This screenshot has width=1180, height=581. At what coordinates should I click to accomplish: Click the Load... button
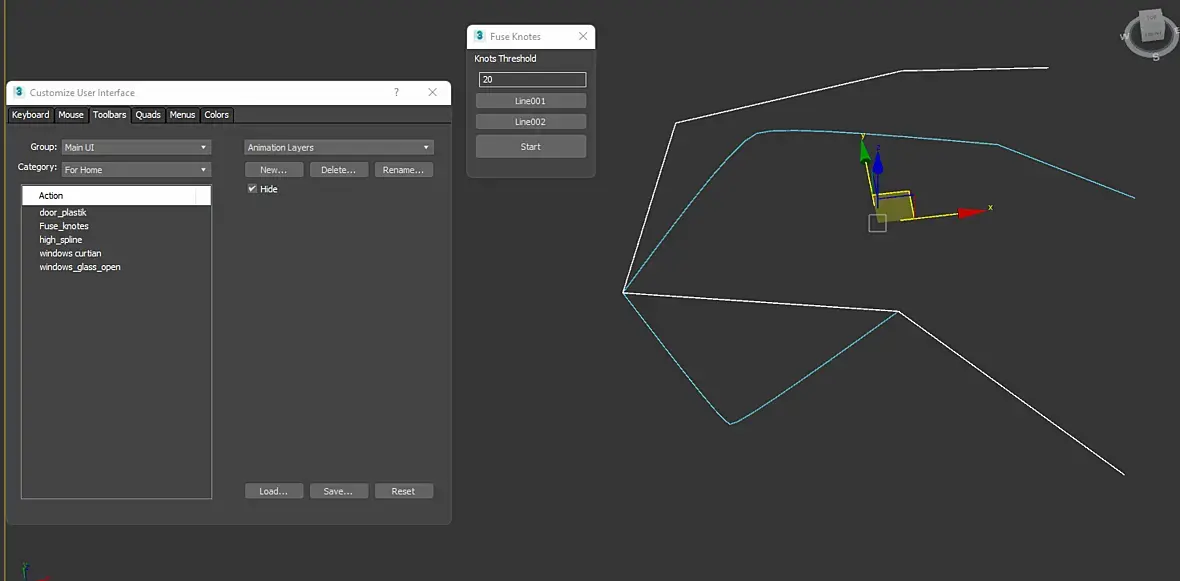[274, 491]
